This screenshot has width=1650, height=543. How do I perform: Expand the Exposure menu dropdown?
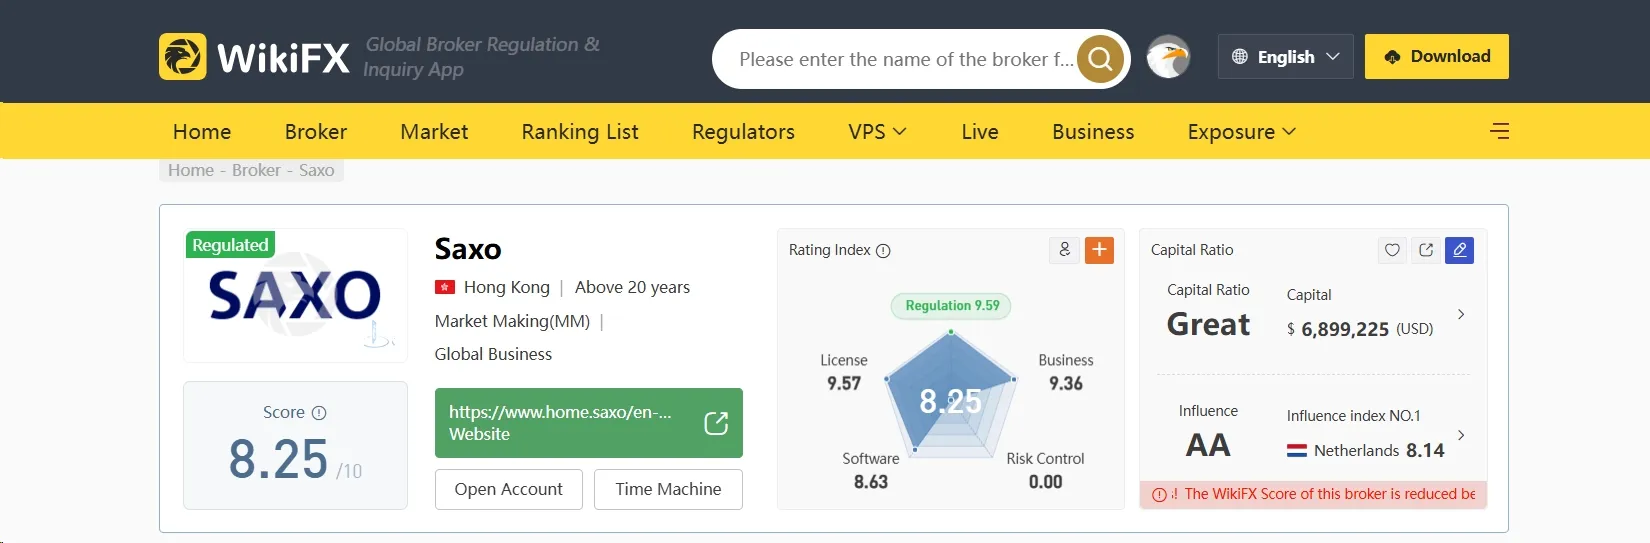pos(1241,132)
